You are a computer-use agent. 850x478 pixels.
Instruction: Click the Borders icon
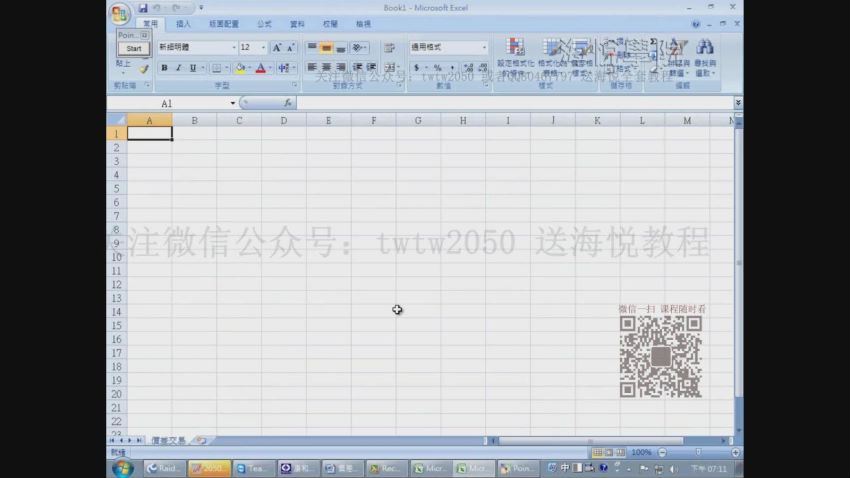(216, 68)
